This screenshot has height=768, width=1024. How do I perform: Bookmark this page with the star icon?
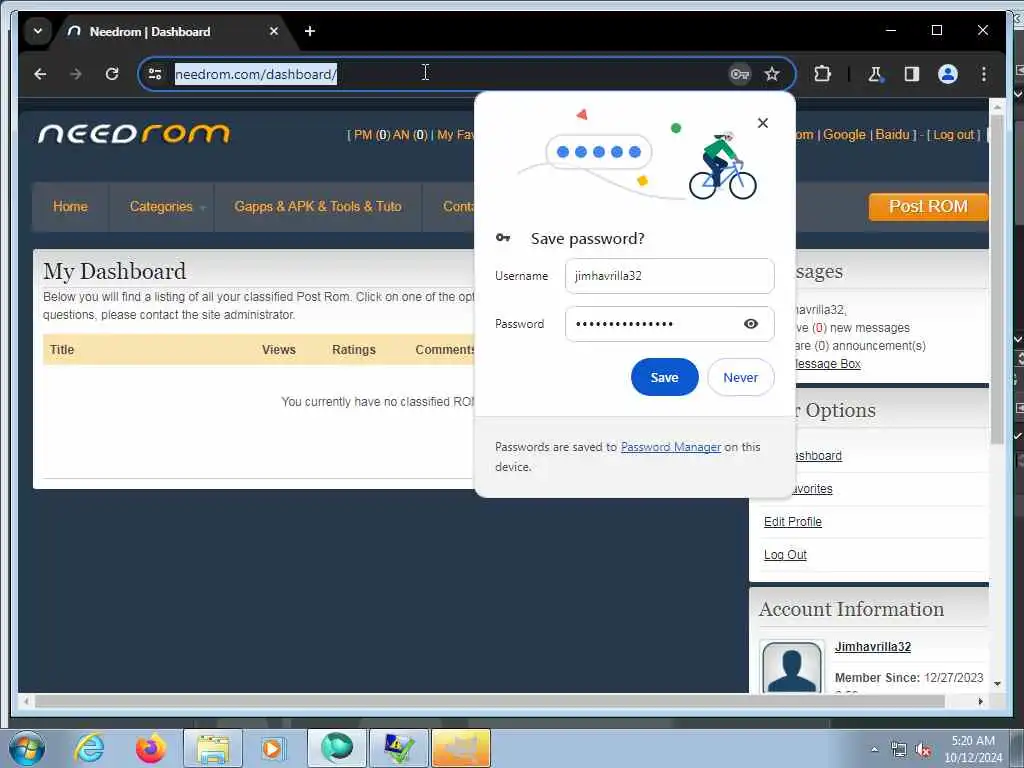point(772,74)
